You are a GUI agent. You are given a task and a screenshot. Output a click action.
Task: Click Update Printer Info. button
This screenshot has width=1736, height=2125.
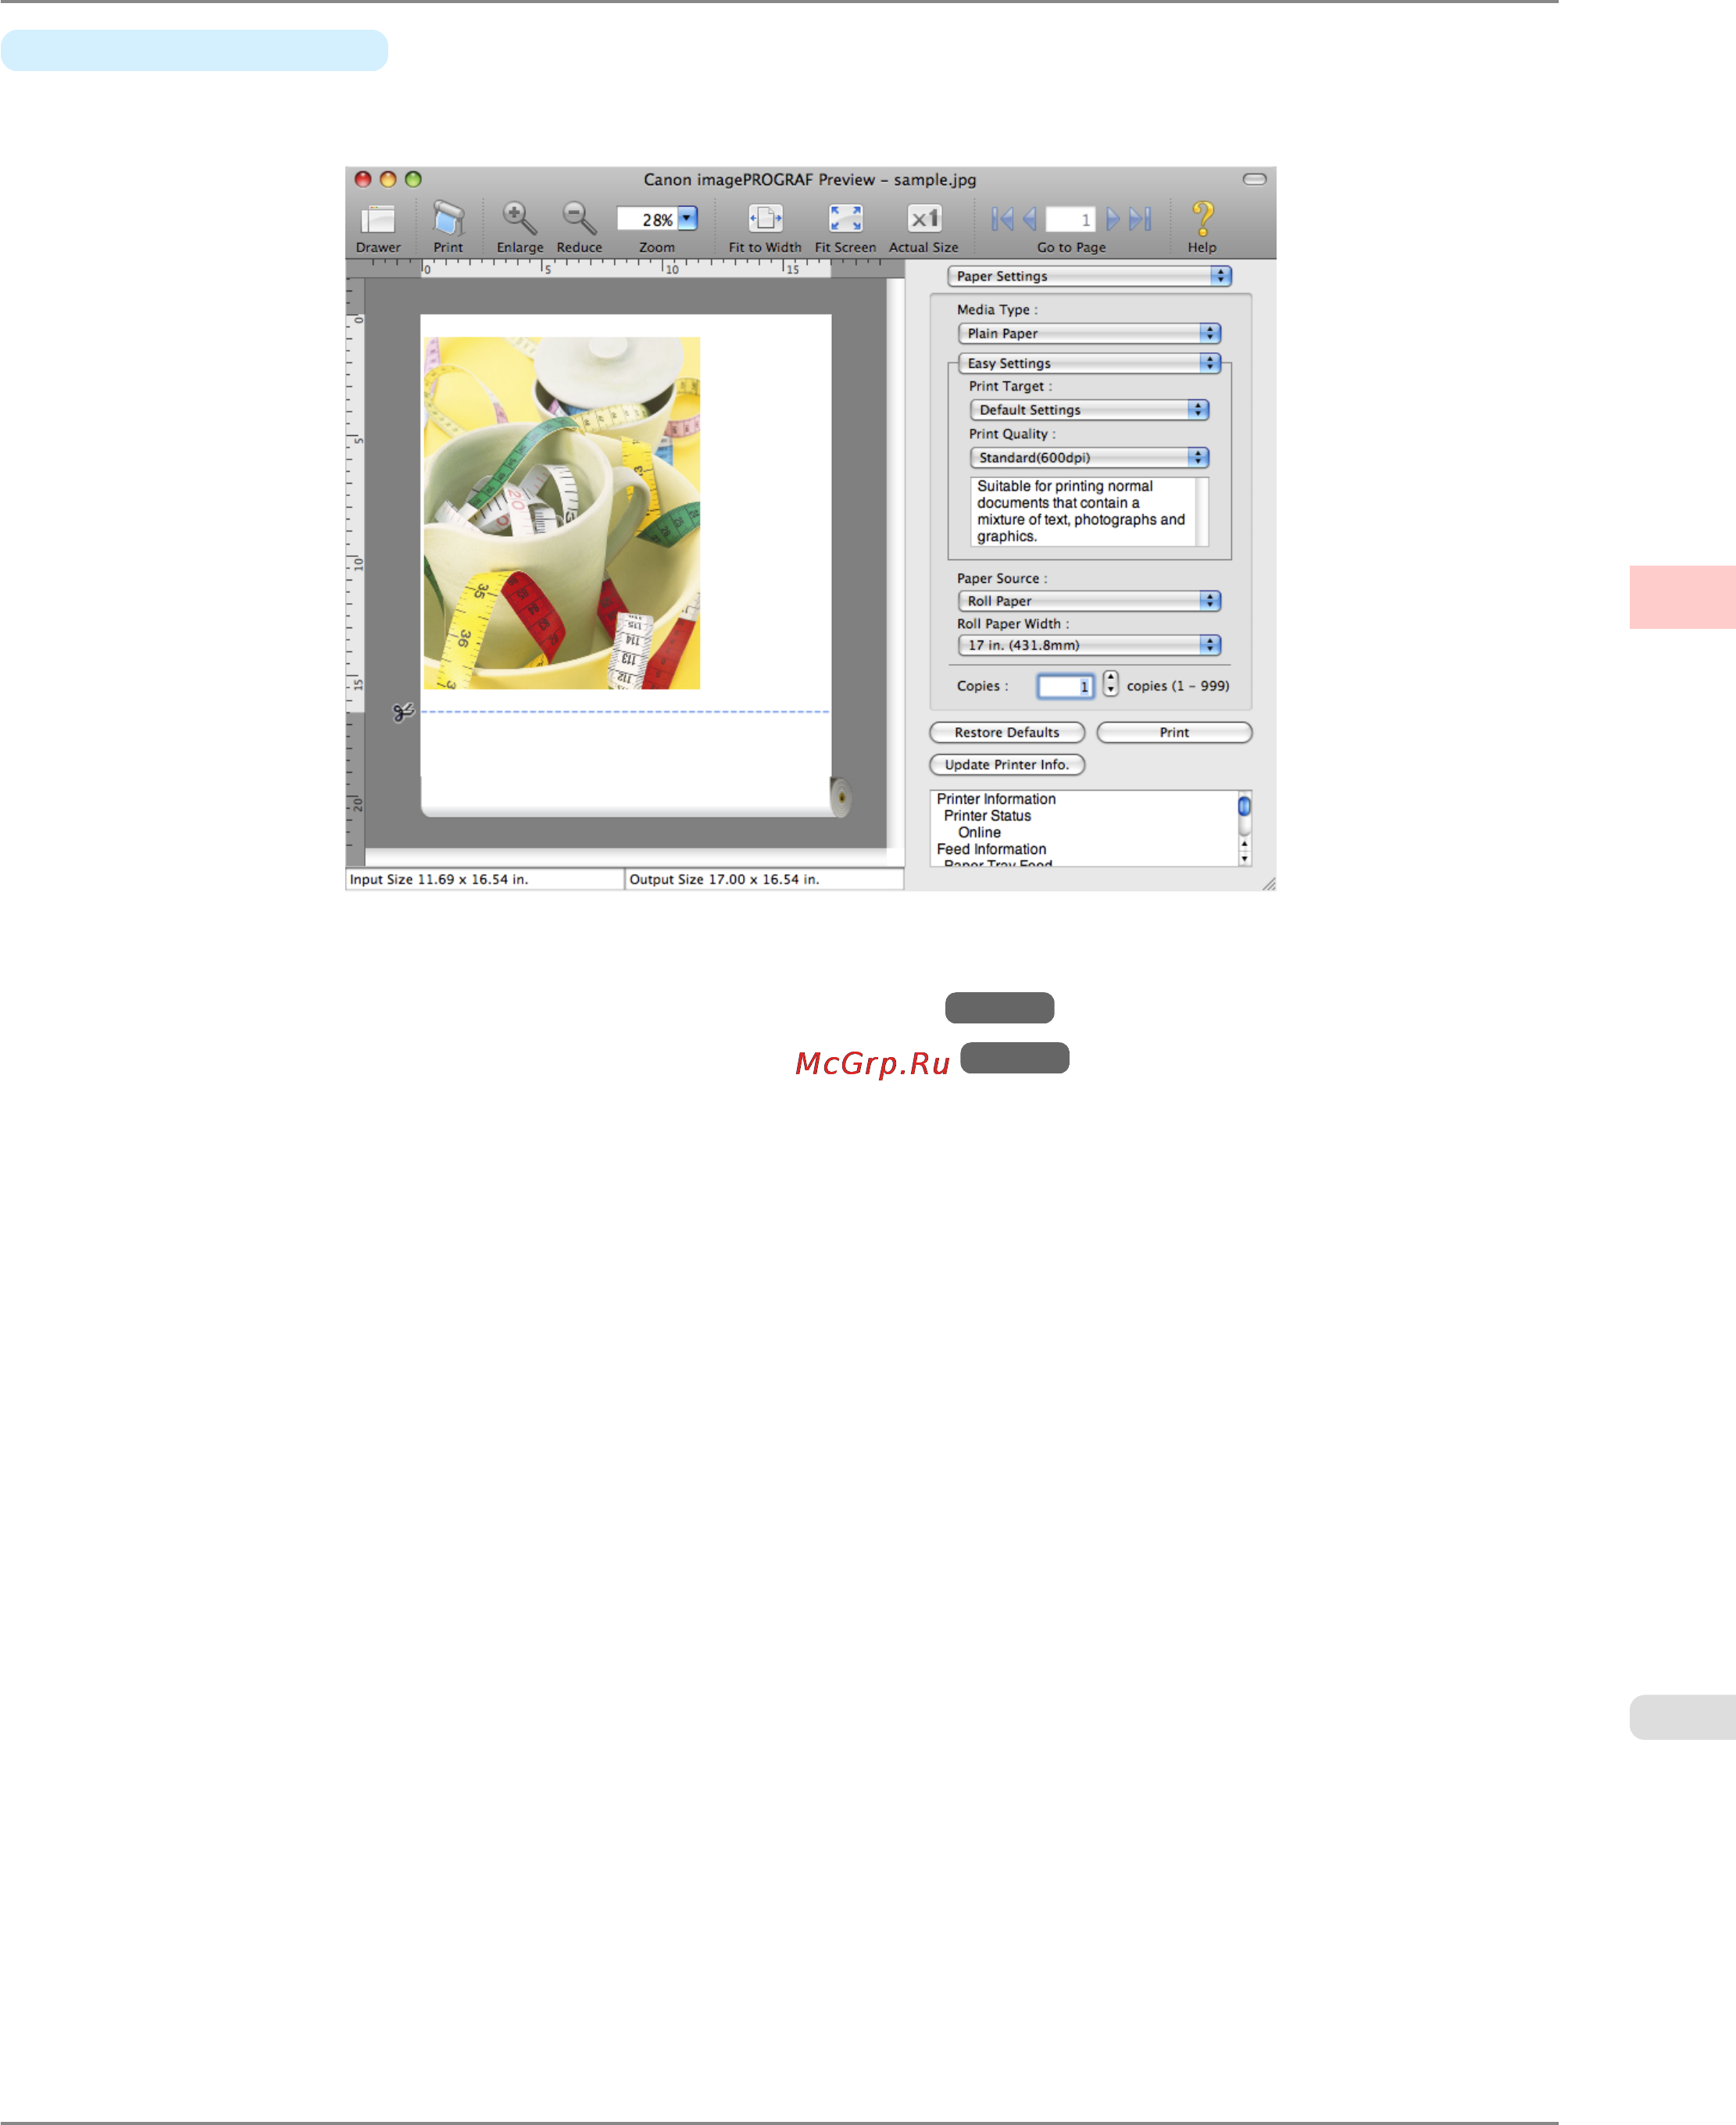[1007, 764]
